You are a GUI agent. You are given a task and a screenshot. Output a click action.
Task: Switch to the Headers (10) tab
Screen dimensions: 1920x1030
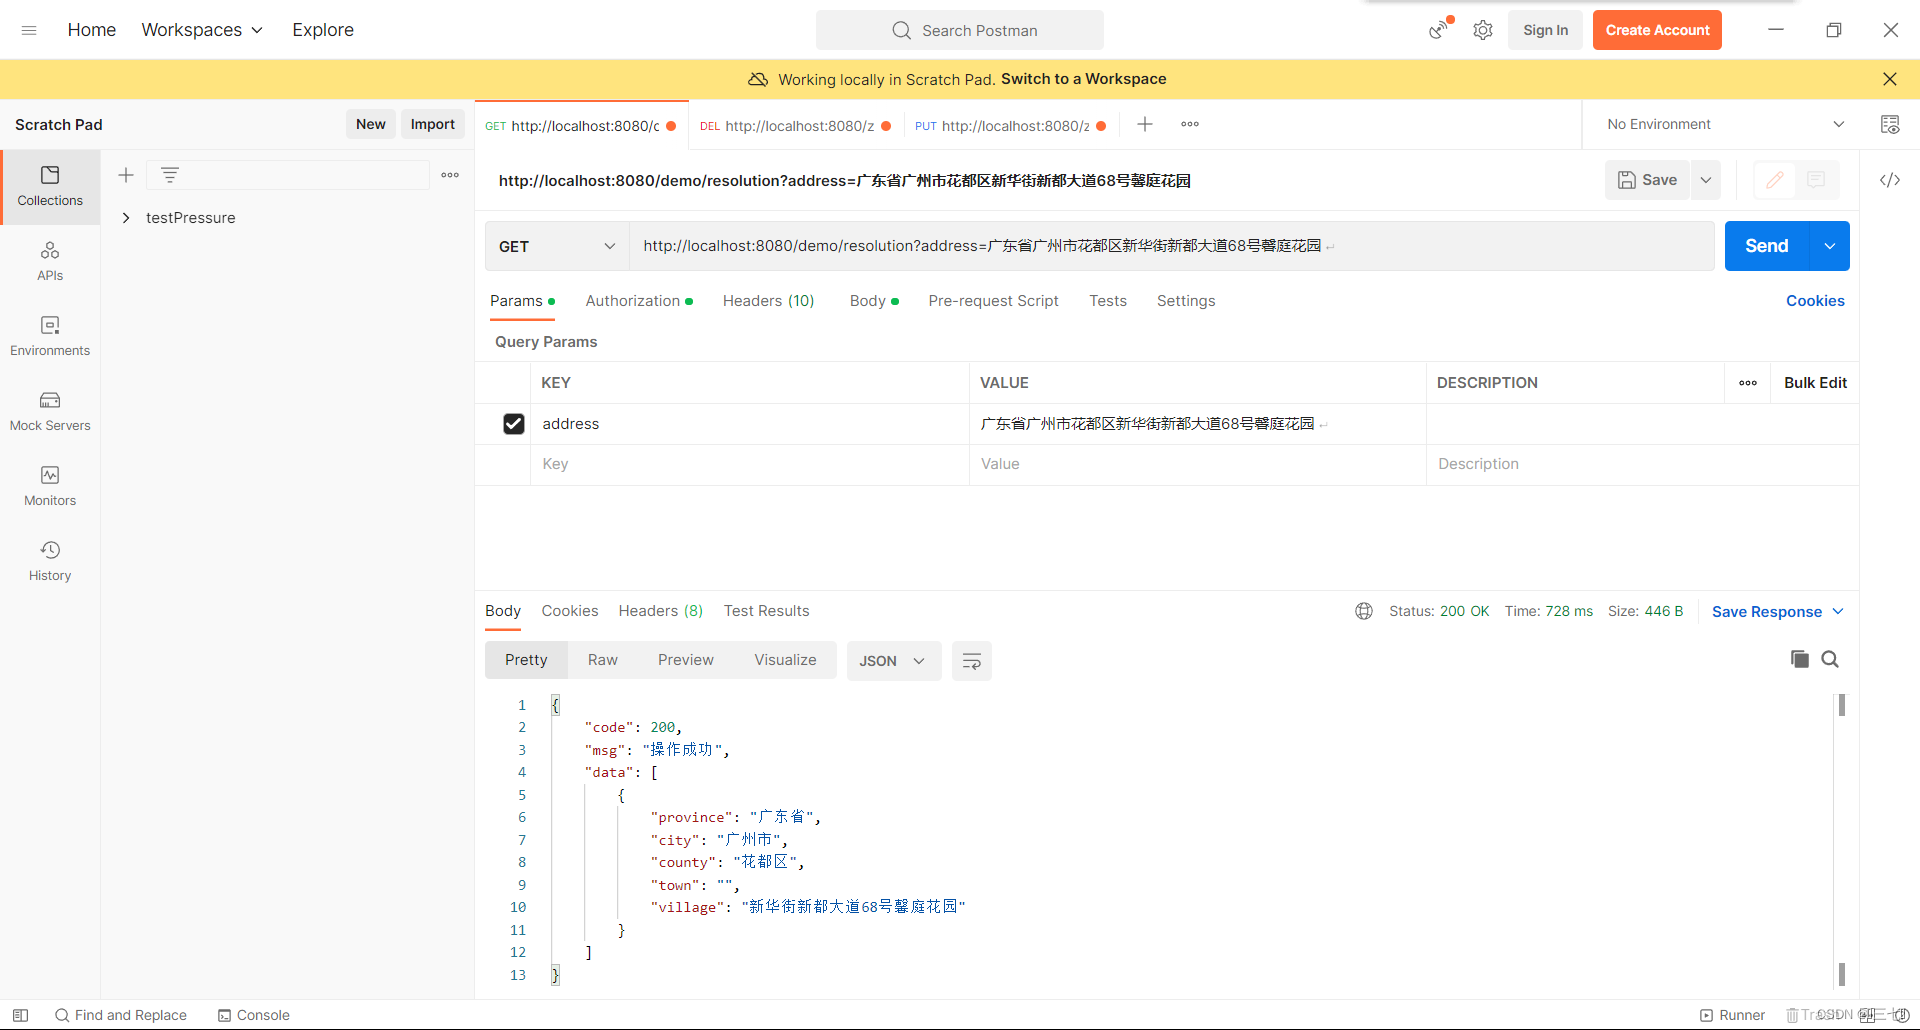pyautogui.click(x=768, y=301)
